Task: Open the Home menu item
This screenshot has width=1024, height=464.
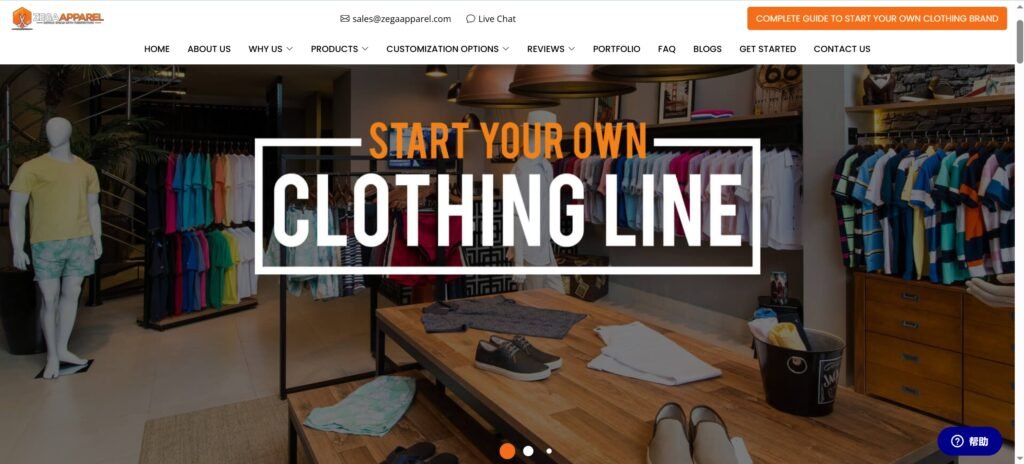Action: [157, 48]
